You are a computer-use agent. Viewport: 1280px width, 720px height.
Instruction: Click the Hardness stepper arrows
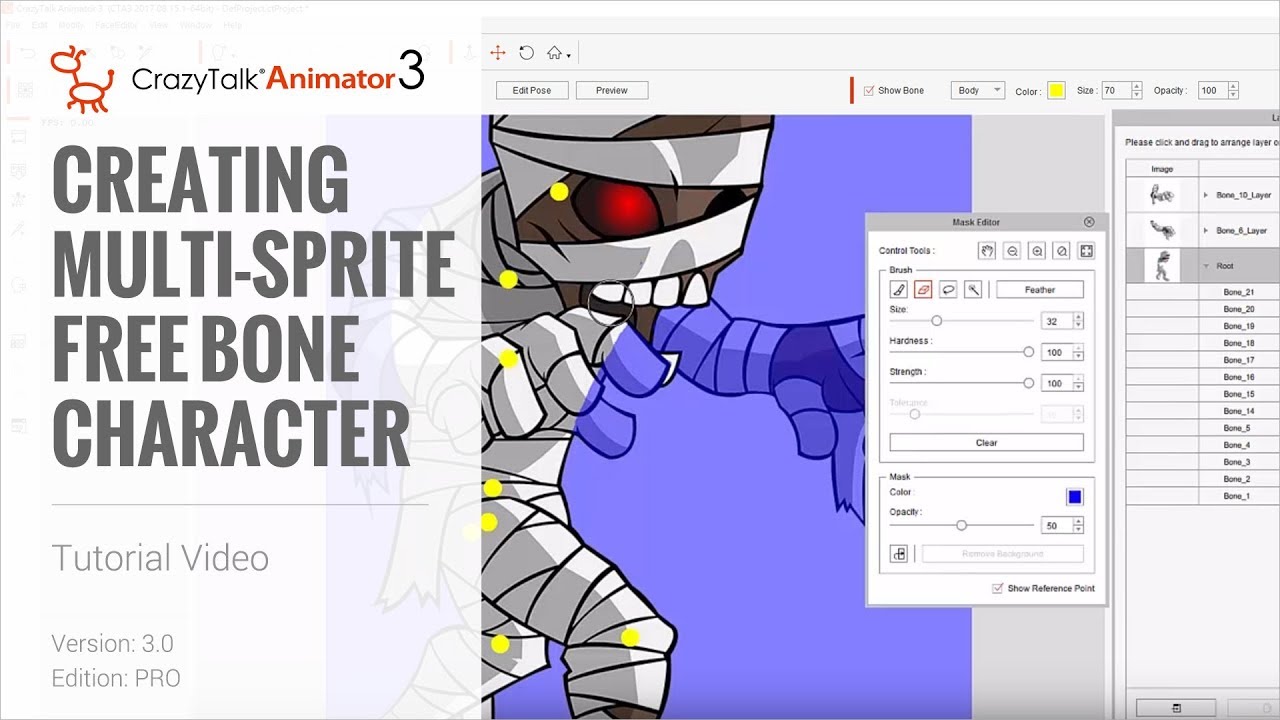tap(1078, 353)
